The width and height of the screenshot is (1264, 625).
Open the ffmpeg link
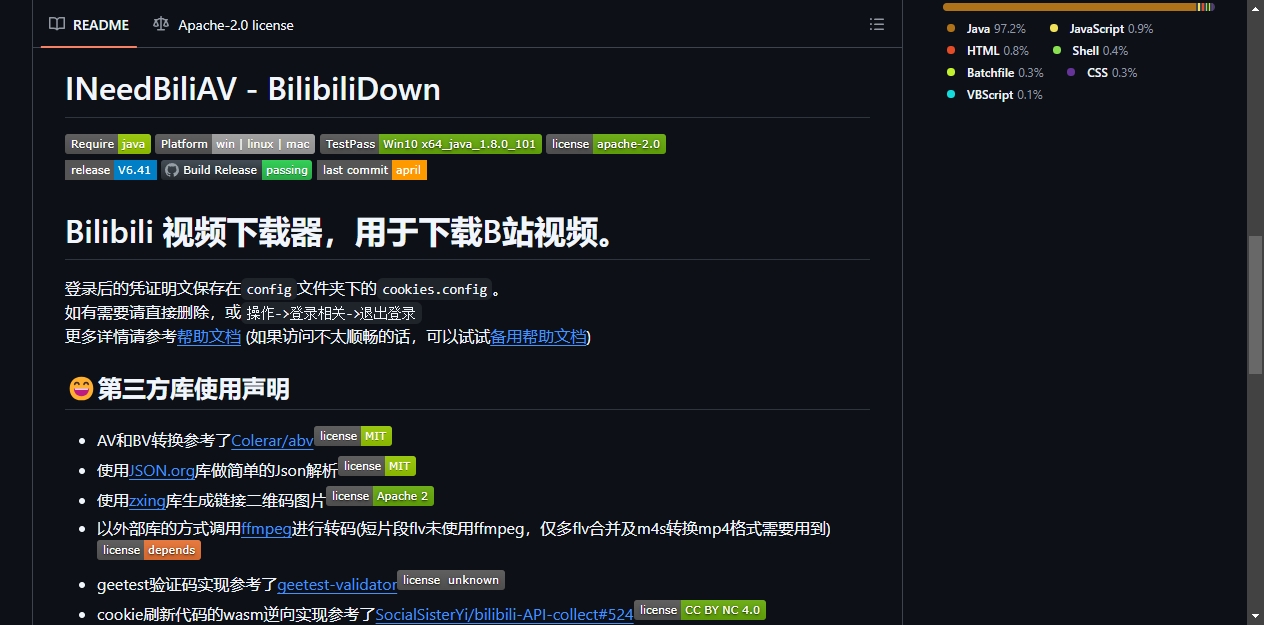(x=266, y=529)
